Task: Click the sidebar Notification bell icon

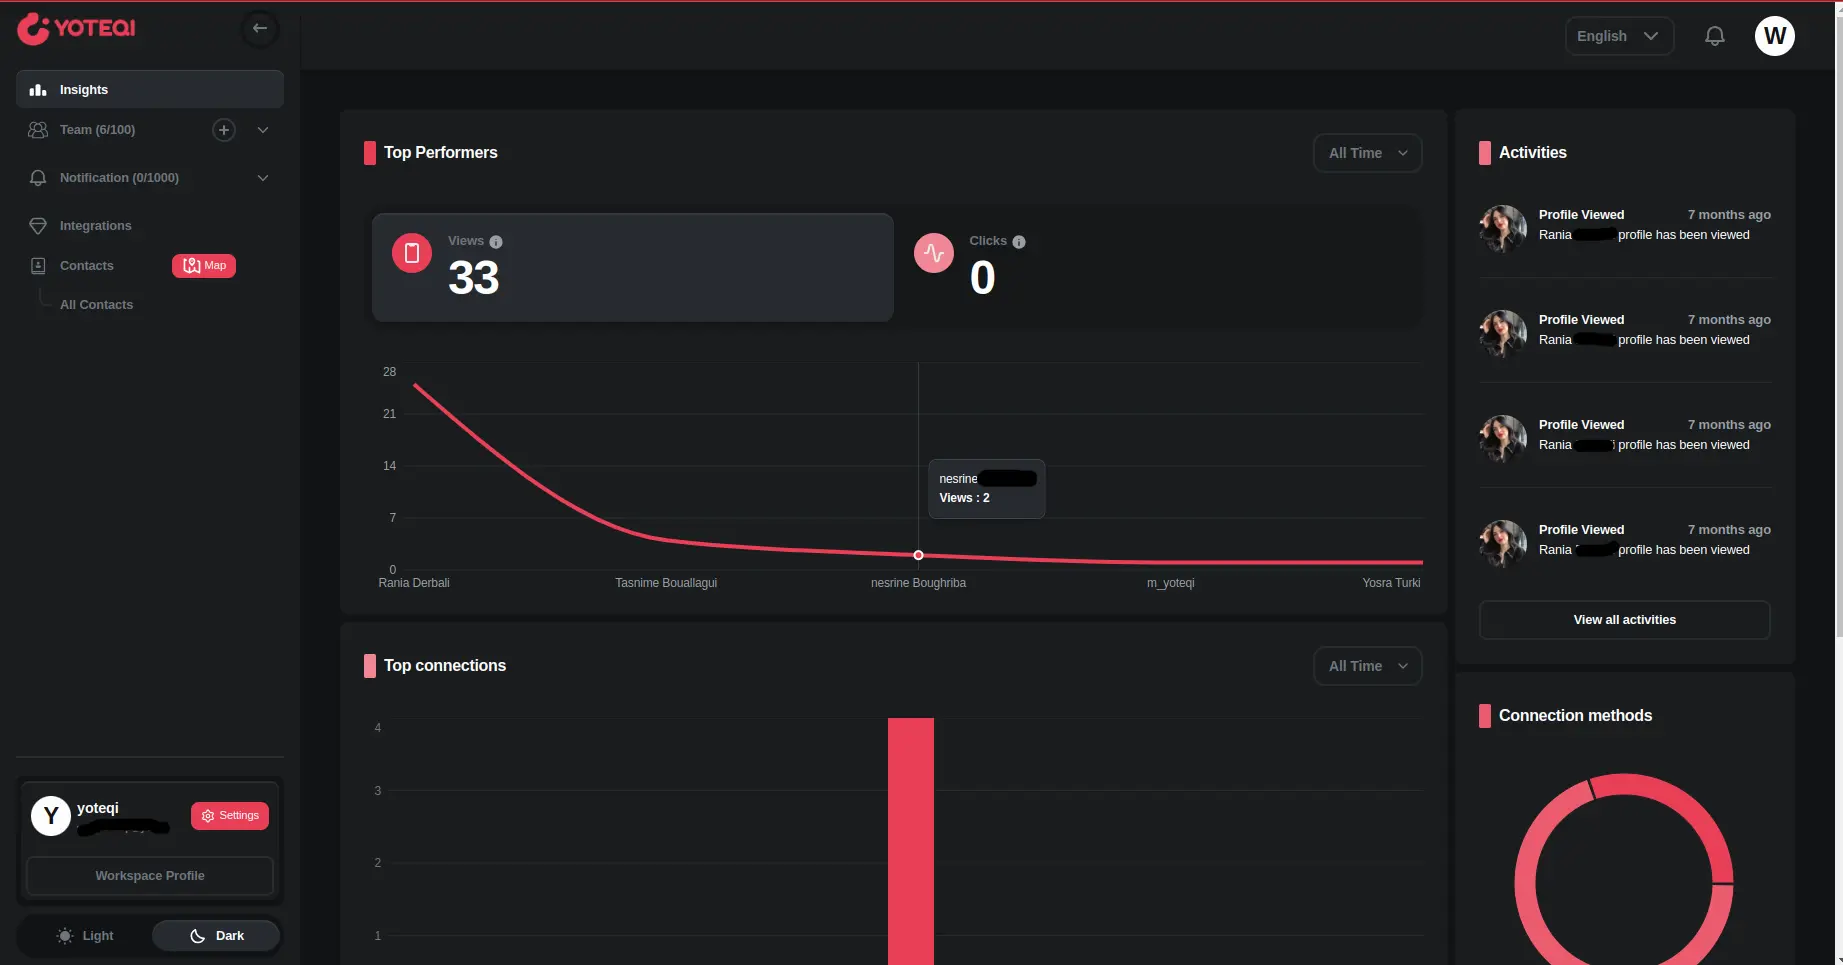Action: (x=38, y=178)
